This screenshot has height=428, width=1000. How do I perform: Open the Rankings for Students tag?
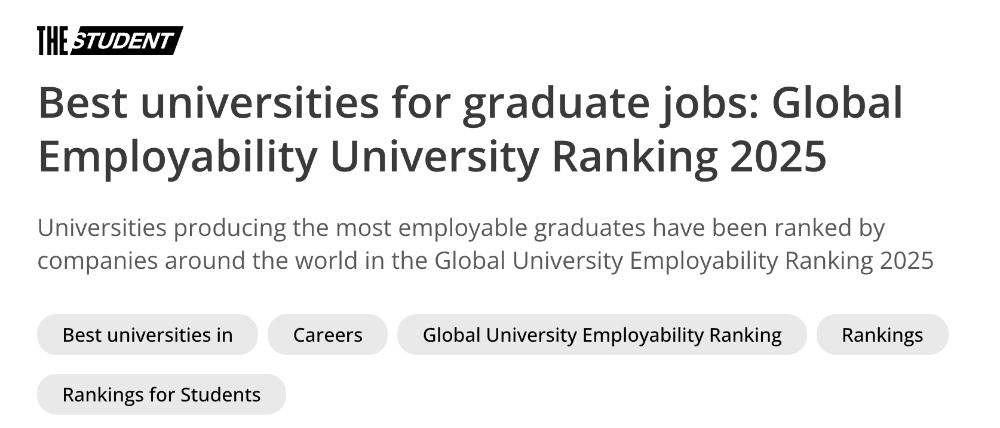coord(161,395)
